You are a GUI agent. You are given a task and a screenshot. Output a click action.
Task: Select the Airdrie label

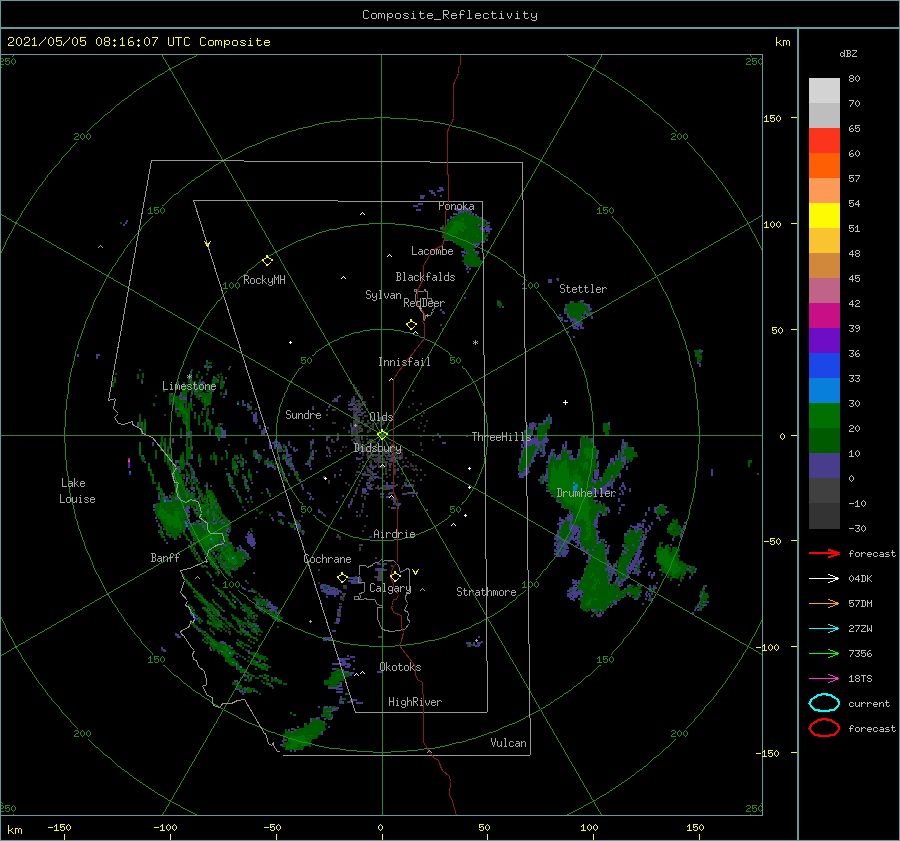tap(394, 534)
